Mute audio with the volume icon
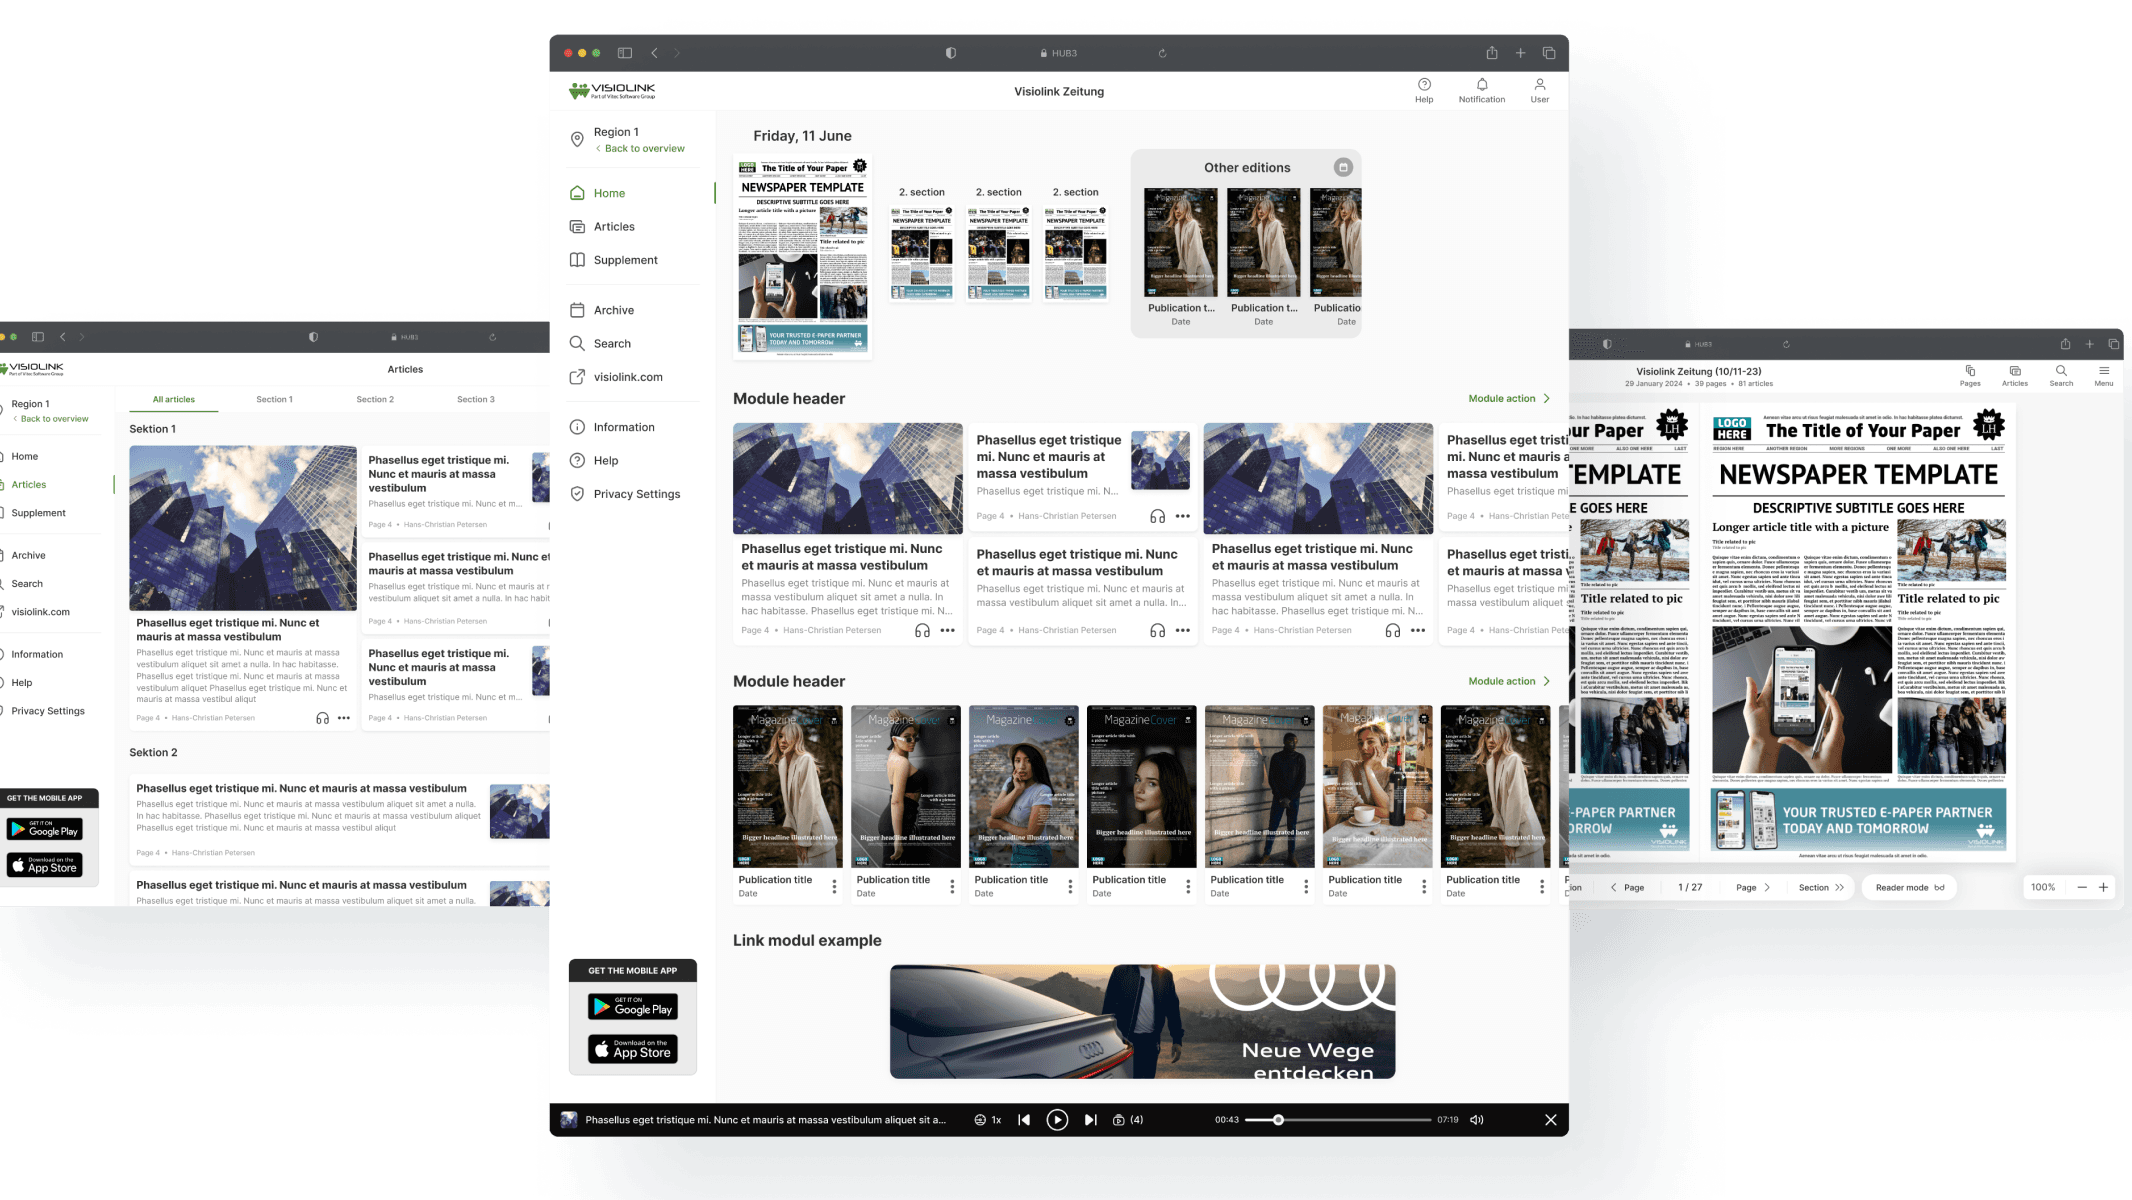Screen dimensions: 2132x1200 point(1476,1120)
